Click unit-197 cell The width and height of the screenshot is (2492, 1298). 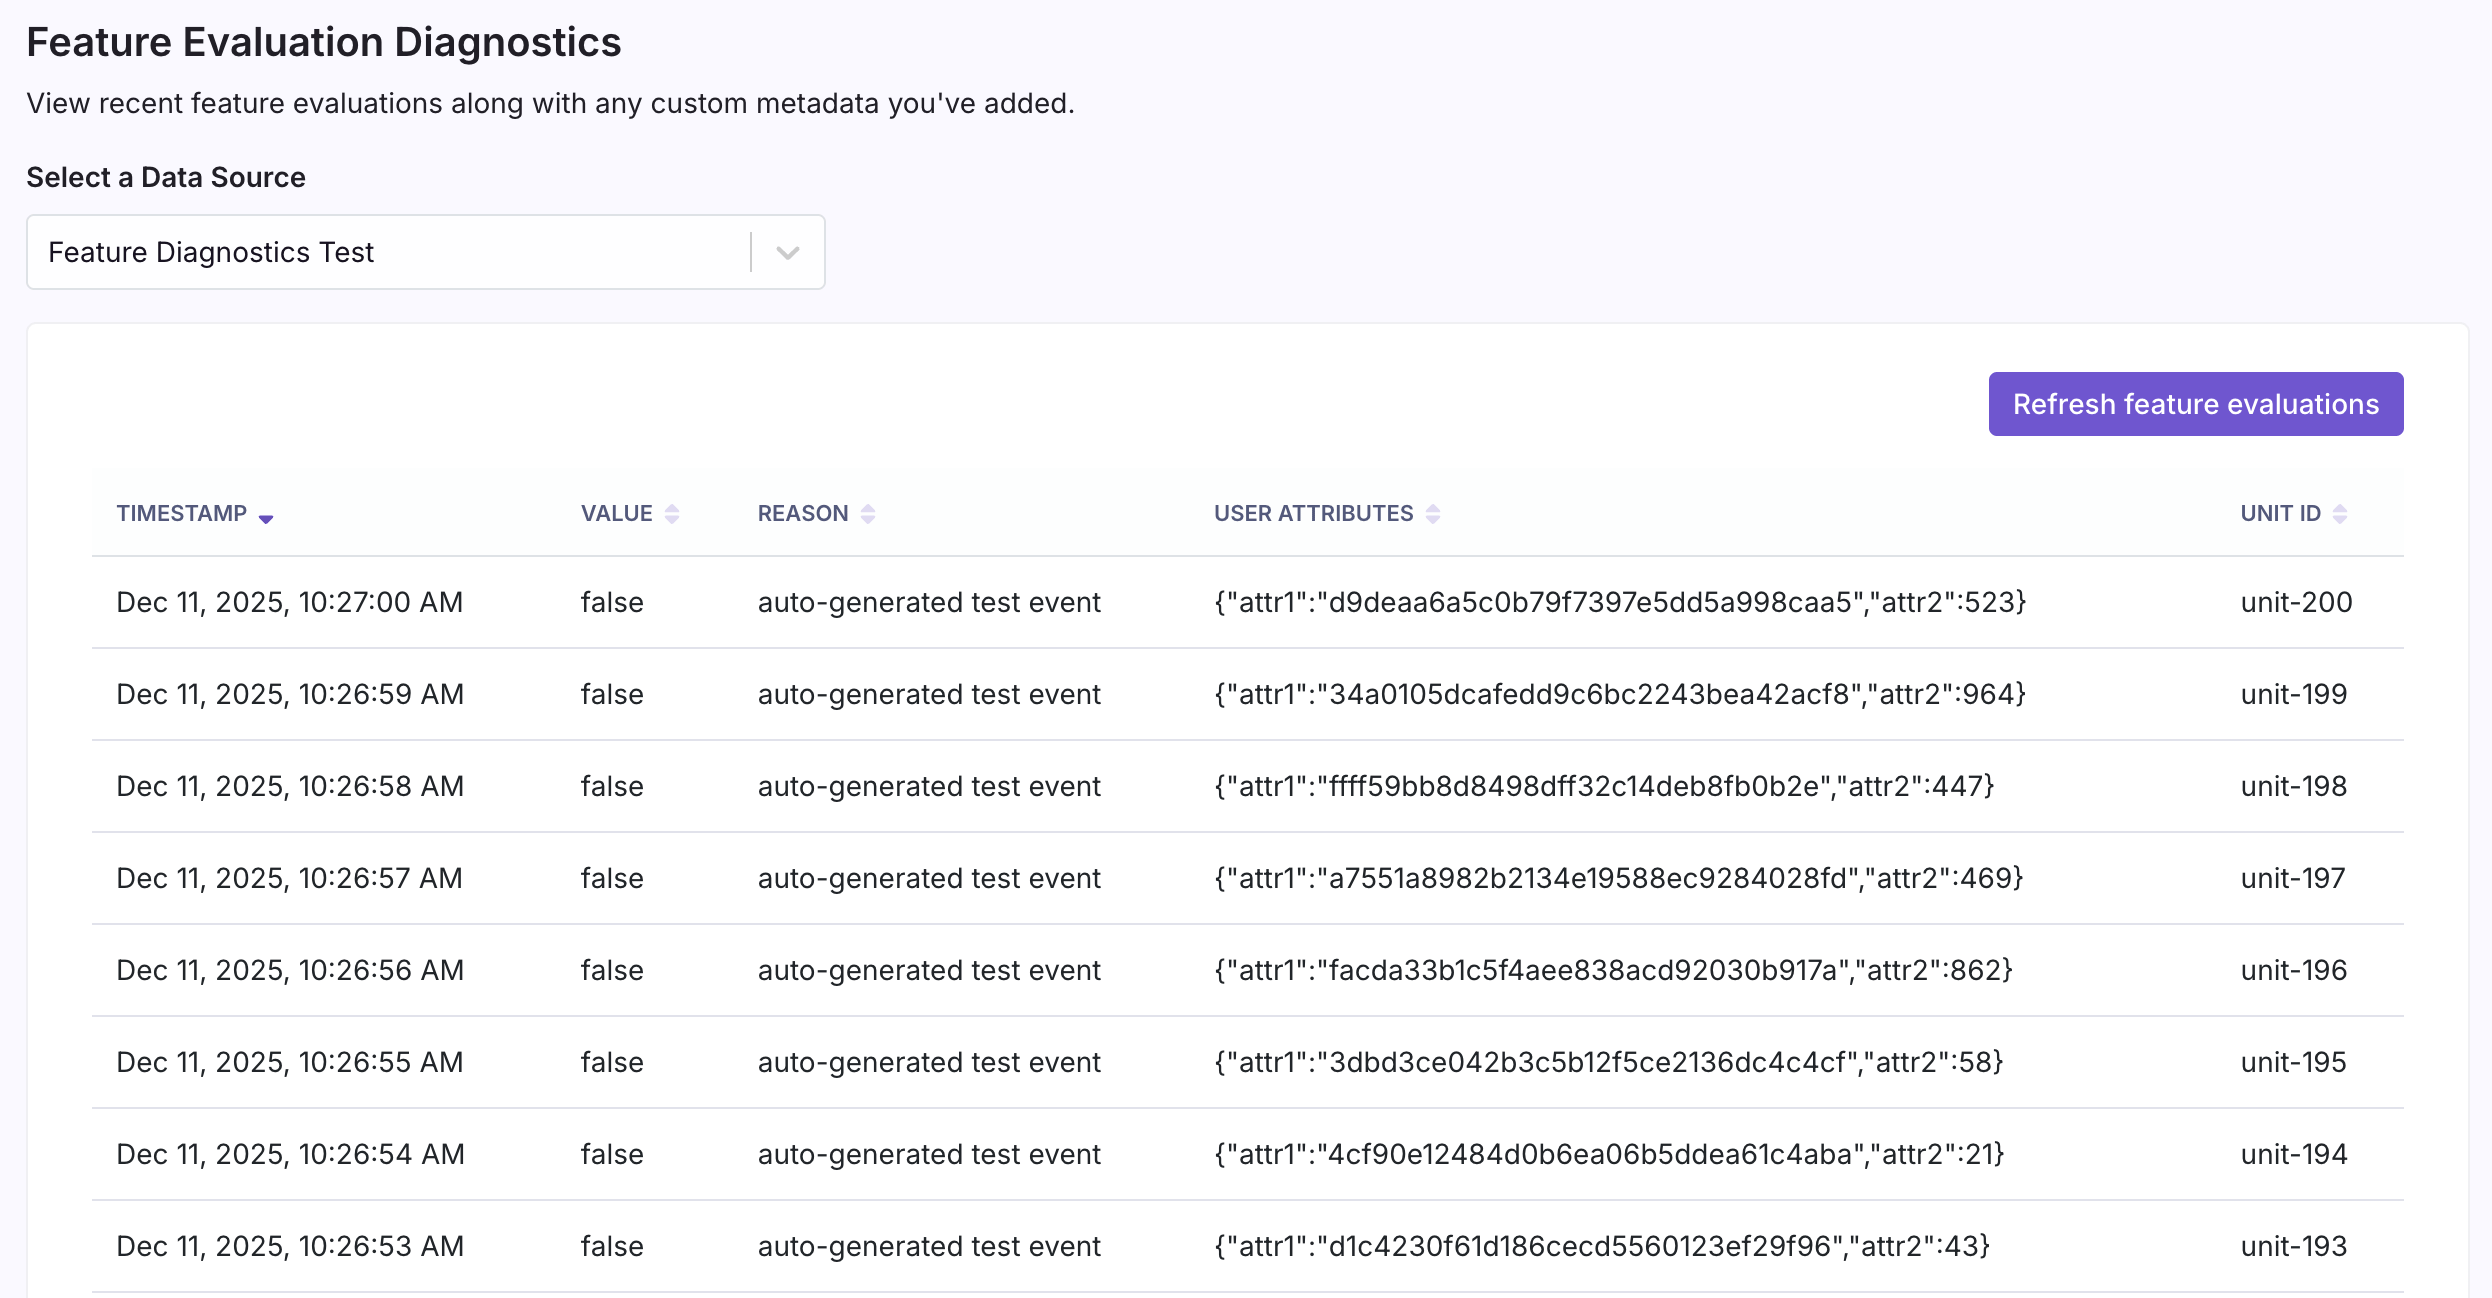tap(2293, 878)
